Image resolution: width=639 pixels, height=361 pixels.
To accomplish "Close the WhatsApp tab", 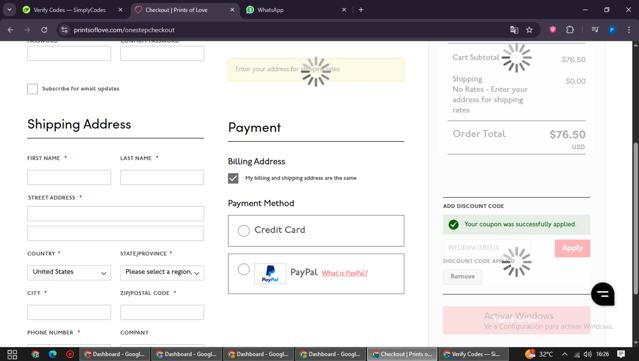I will coord(344,10).
